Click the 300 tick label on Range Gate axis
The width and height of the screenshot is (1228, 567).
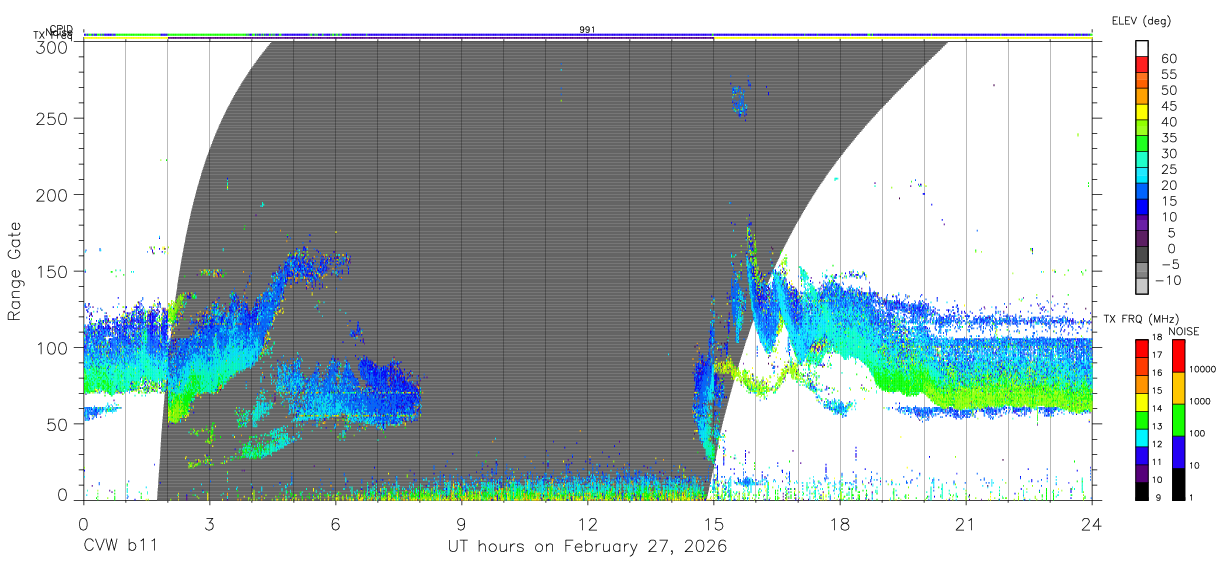point(52,46)
